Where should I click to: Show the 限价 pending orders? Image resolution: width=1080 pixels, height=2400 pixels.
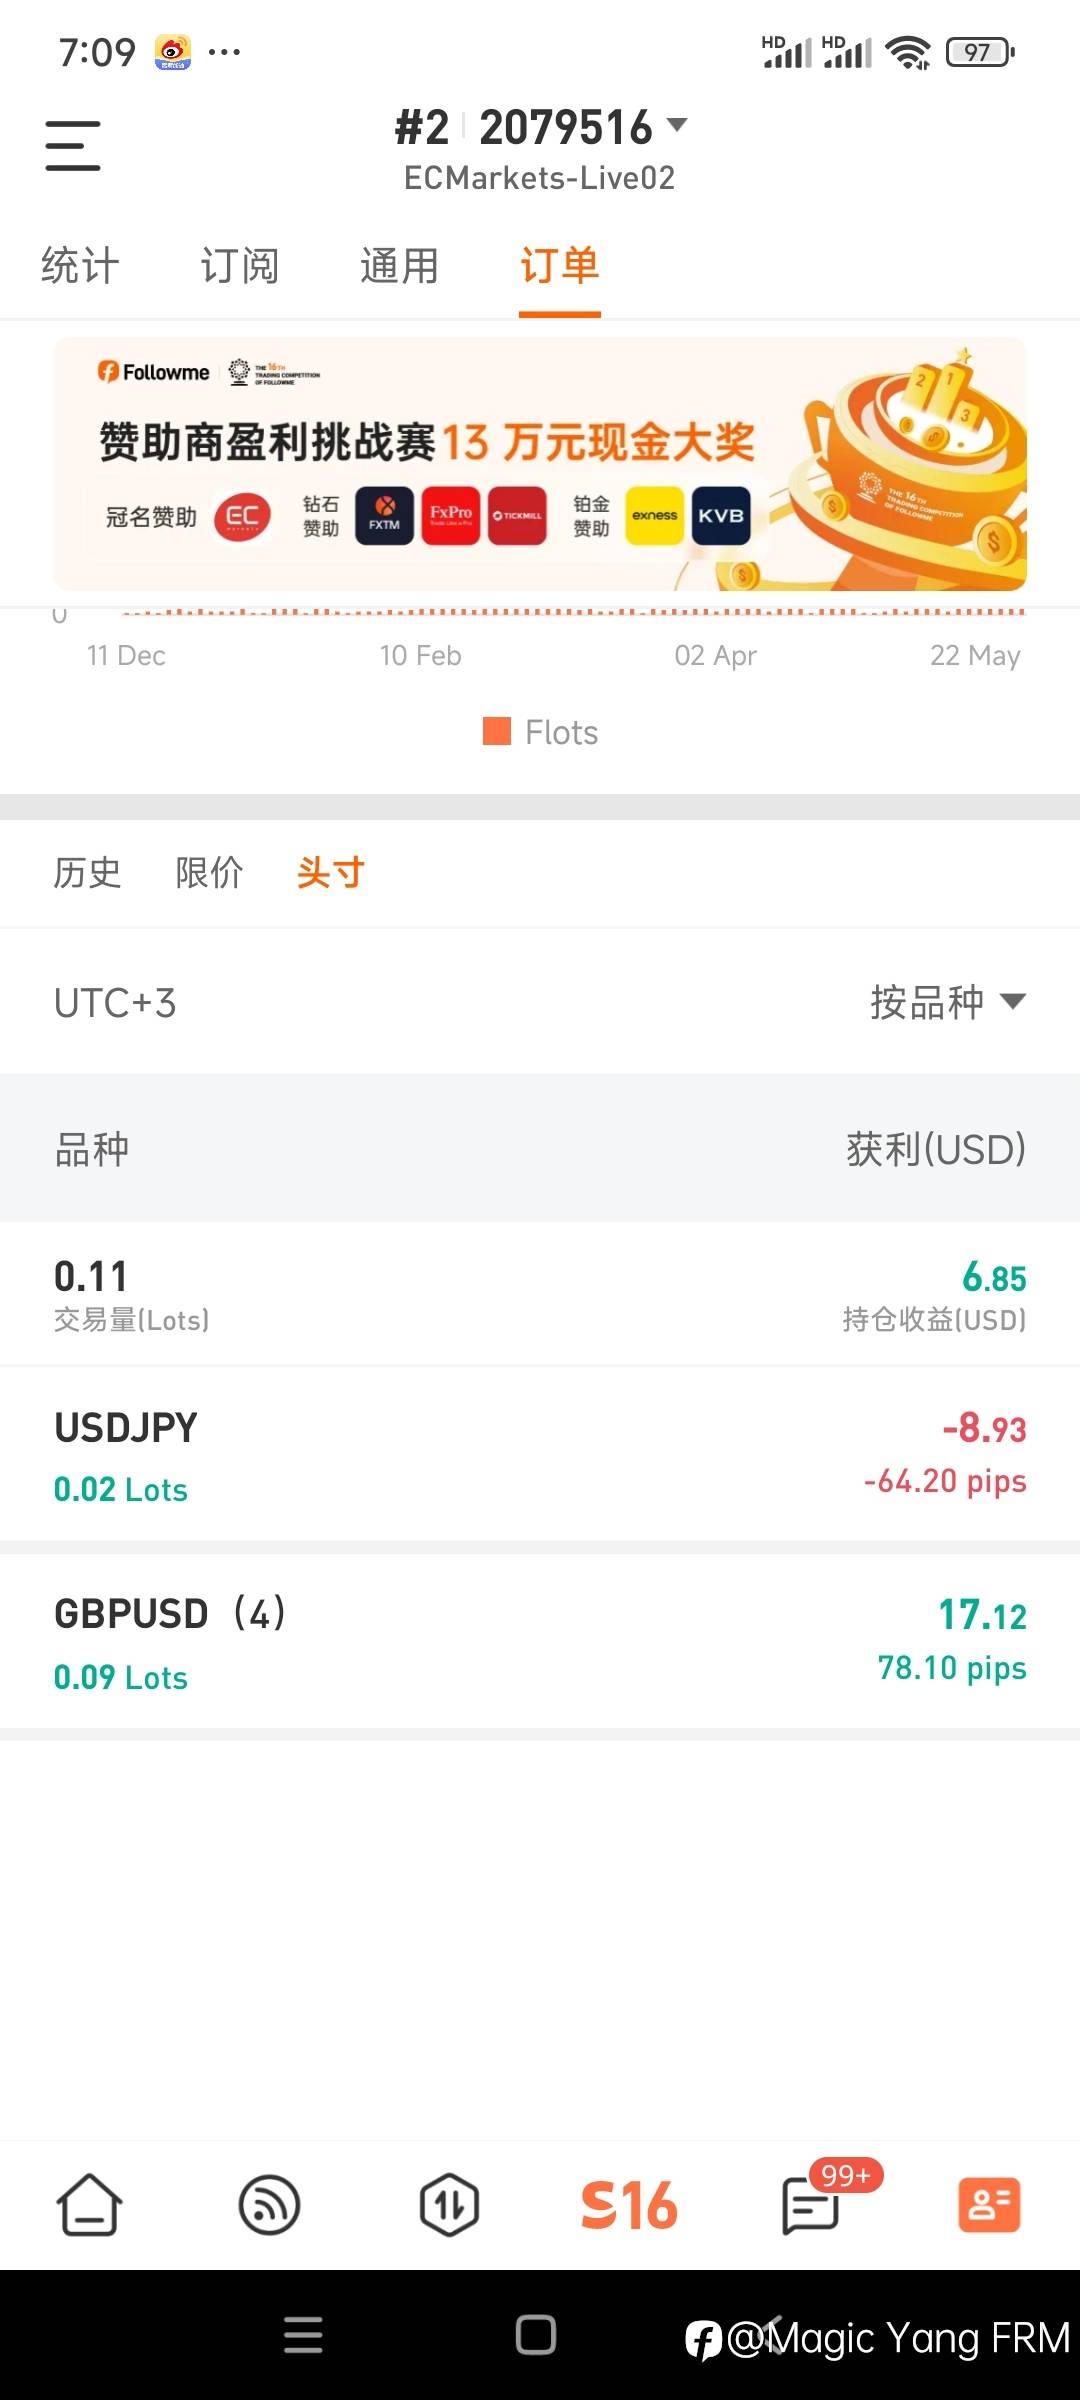pyautogui.click(x=209, y=873)
